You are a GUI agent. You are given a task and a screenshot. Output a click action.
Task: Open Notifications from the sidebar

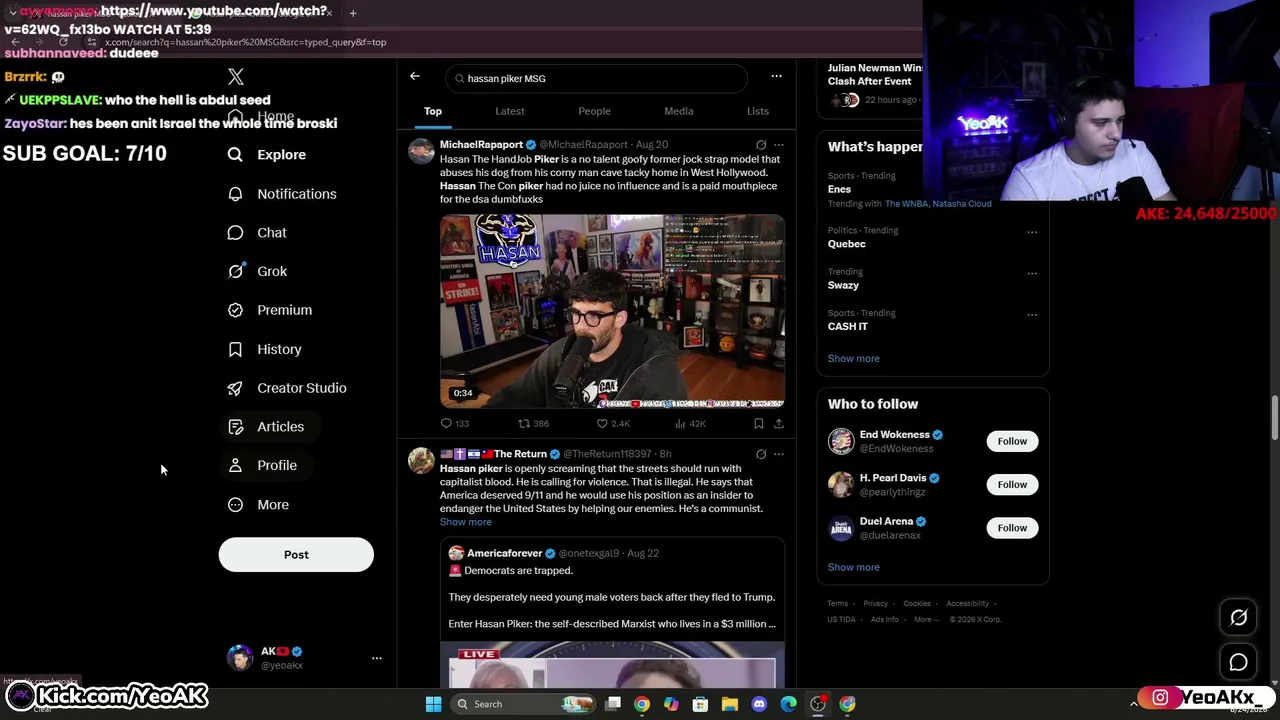282,194
